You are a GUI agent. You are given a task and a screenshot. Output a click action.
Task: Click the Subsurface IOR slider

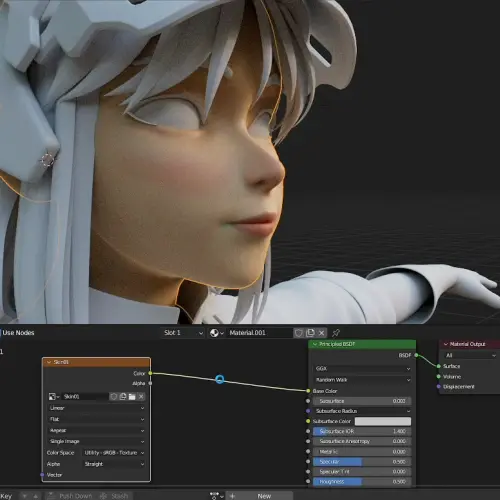[x=362, y=431]
